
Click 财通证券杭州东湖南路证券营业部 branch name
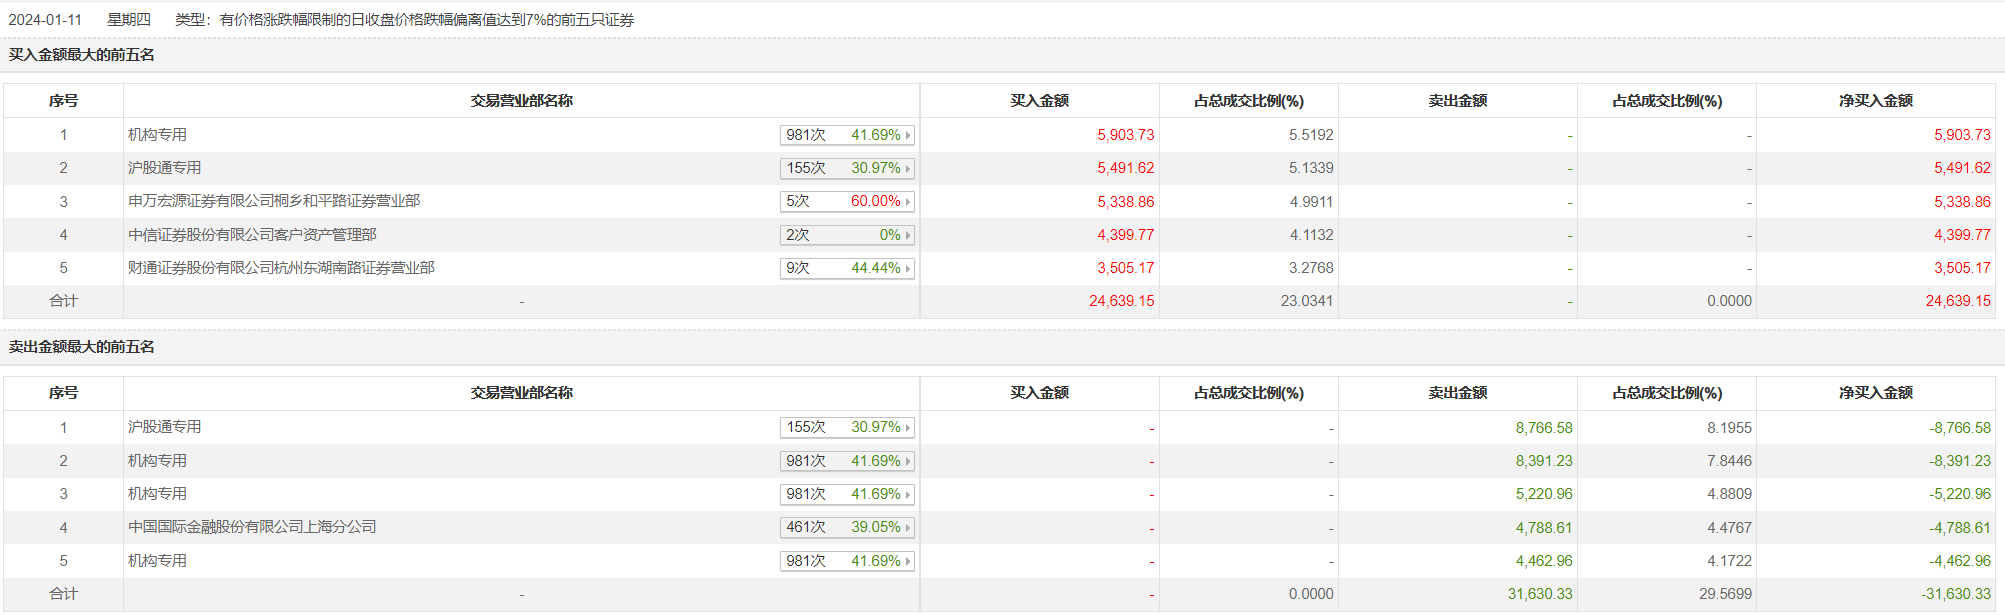click(x=281, y=268)
